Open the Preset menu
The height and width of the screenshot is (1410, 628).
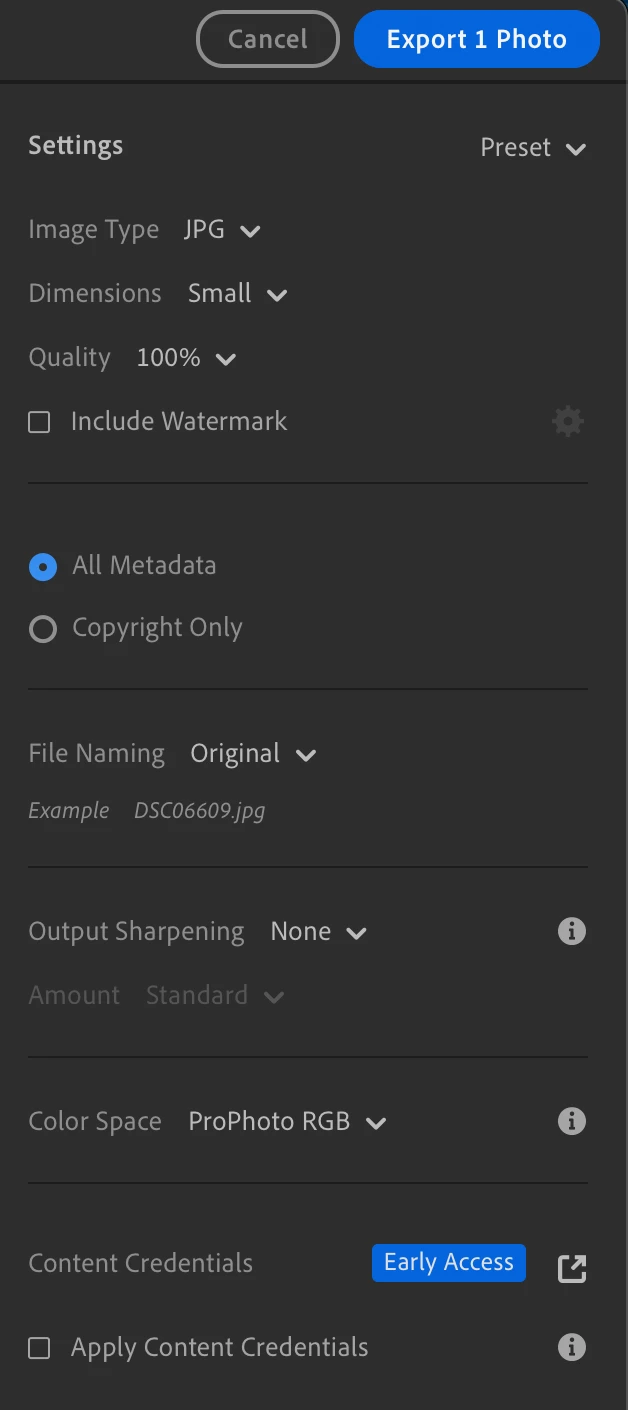[x=532, y=148]
